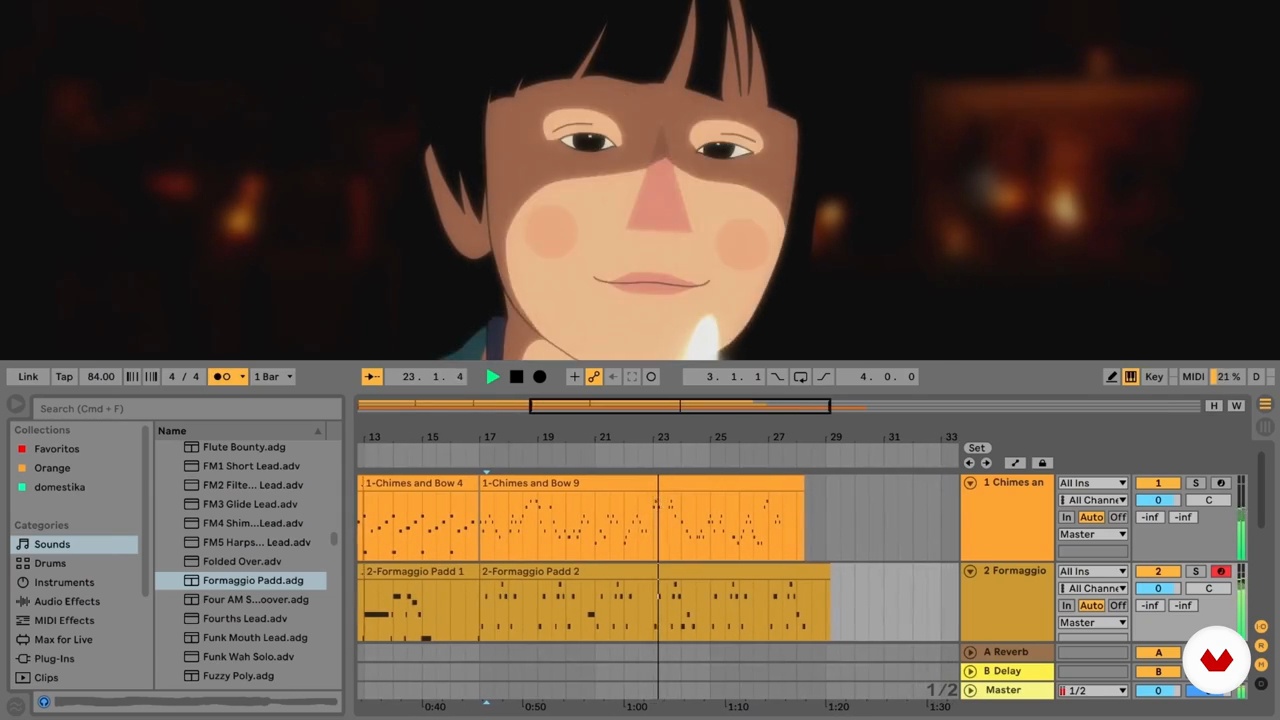Click the Arrangement Record button
The width and height of the screenshot is (1280, 720).
click(540, 377)
